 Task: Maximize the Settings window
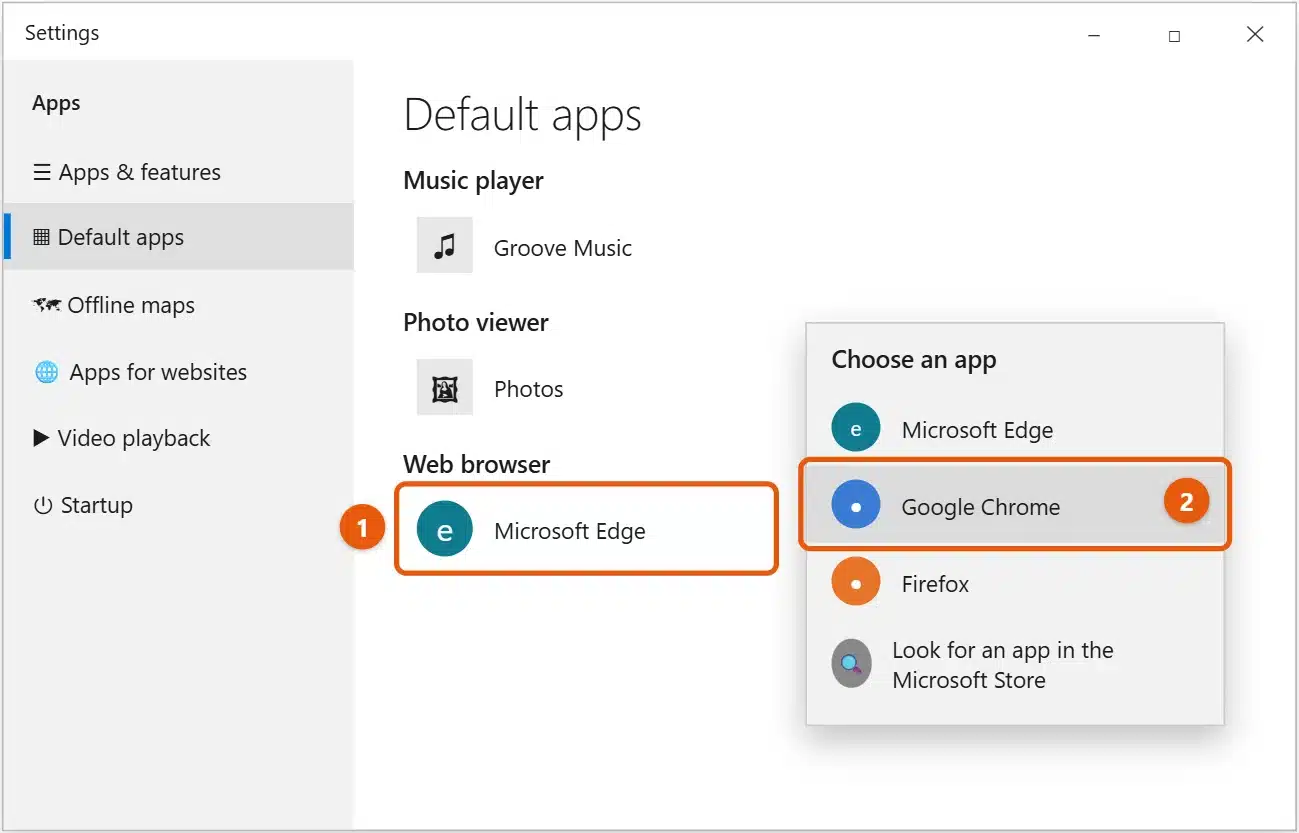pyautogui.click(x=1174, y=35)
